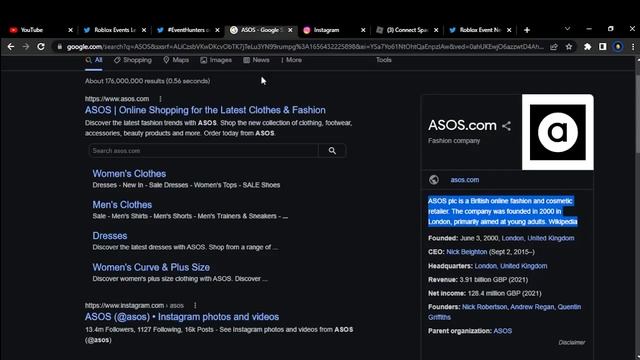This screenshot has width=640, height=360.
Task: Click share icon beside ASOS.com heading
Action: pos(506,126)
